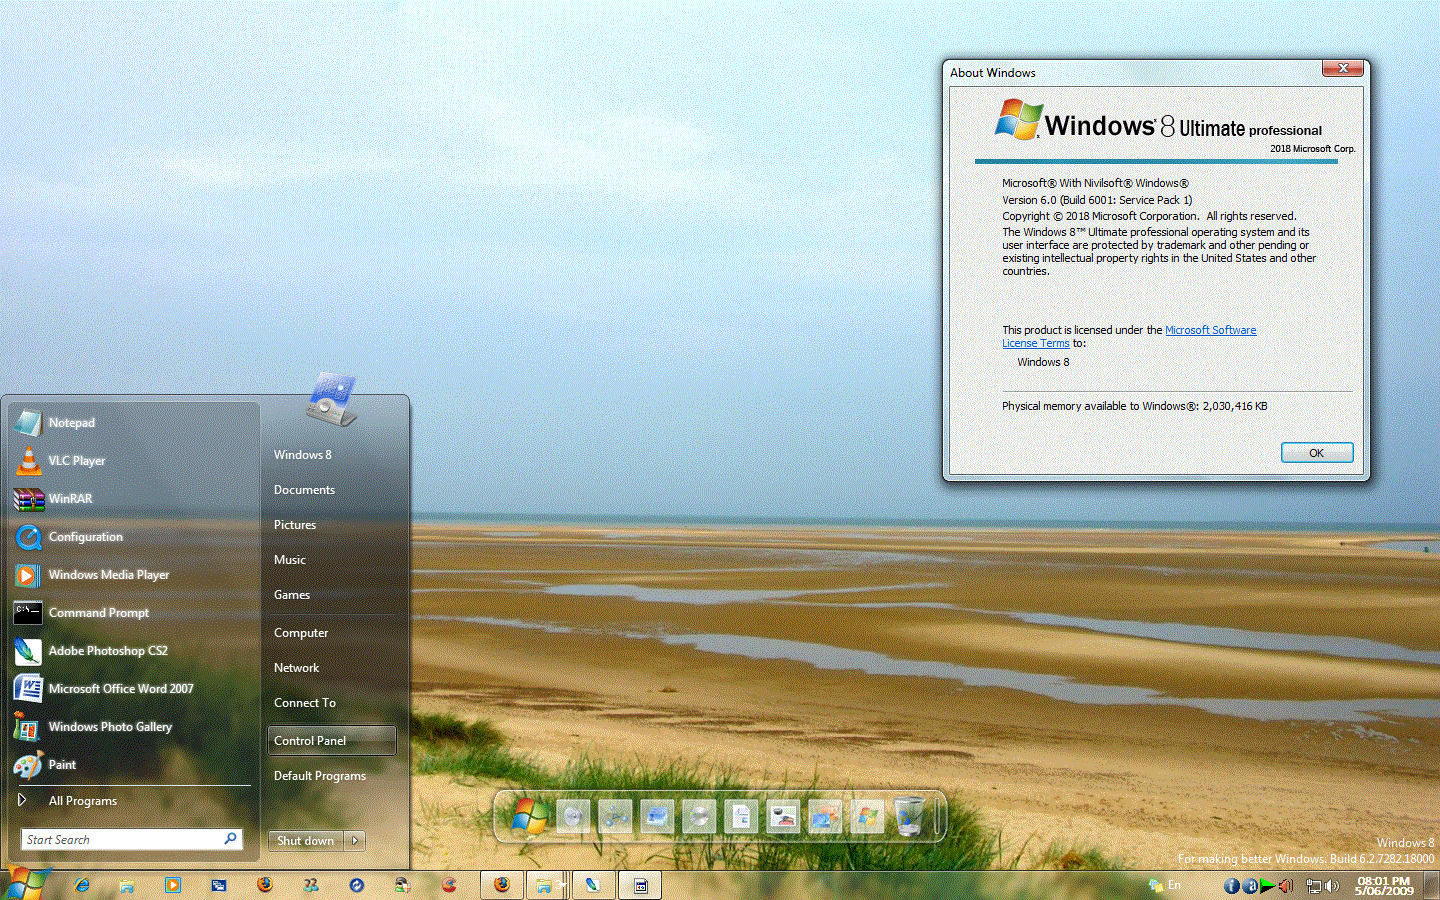Click the switch windows quick launch icon
Screen dimensions: 1440x900
point(219,885)
